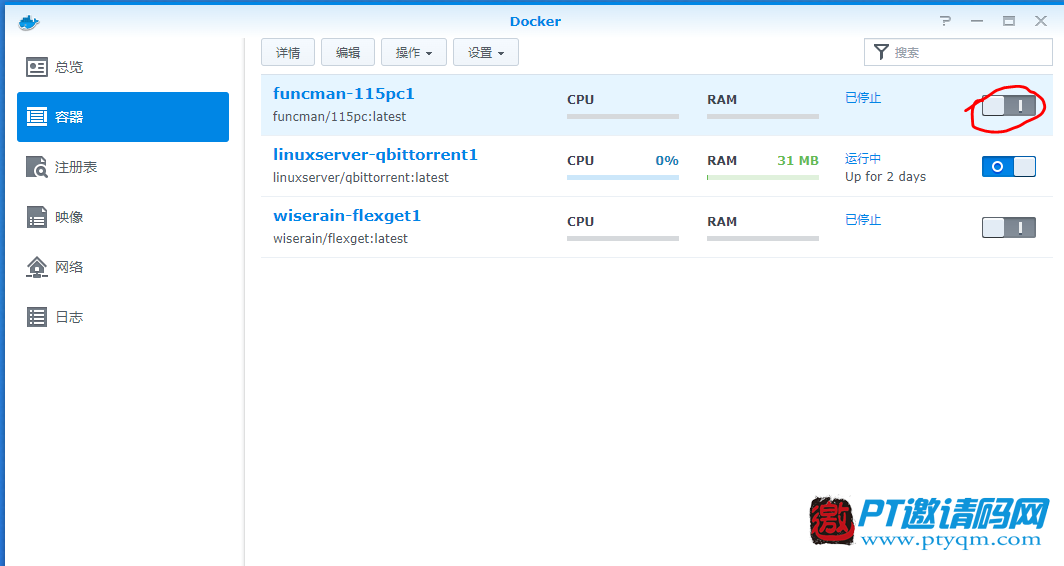Click the RAM usage bar of linuxserver-qbittorrent1
The image size is (1064, 566).
click(763, 178)
